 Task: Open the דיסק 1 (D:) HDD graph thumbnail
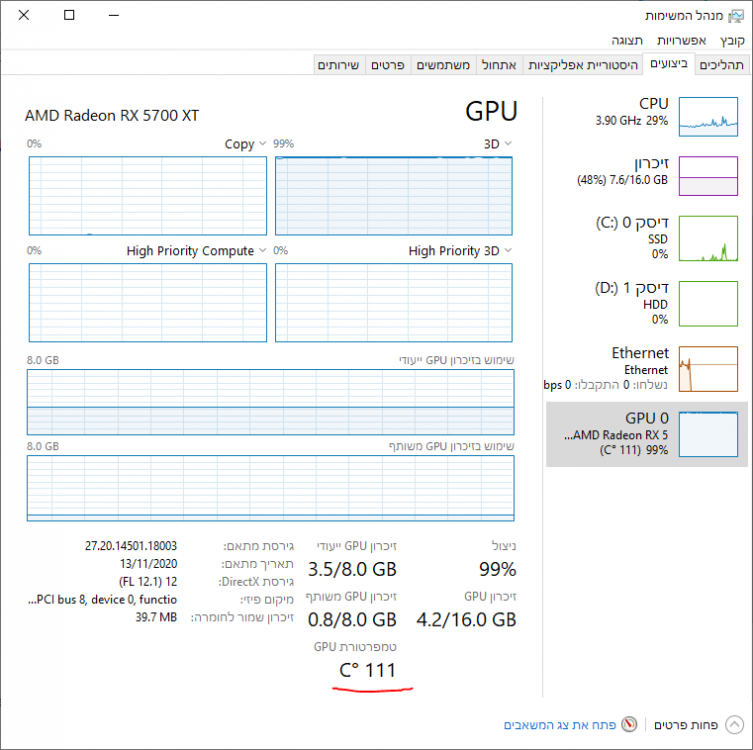[x=708, y=304]
